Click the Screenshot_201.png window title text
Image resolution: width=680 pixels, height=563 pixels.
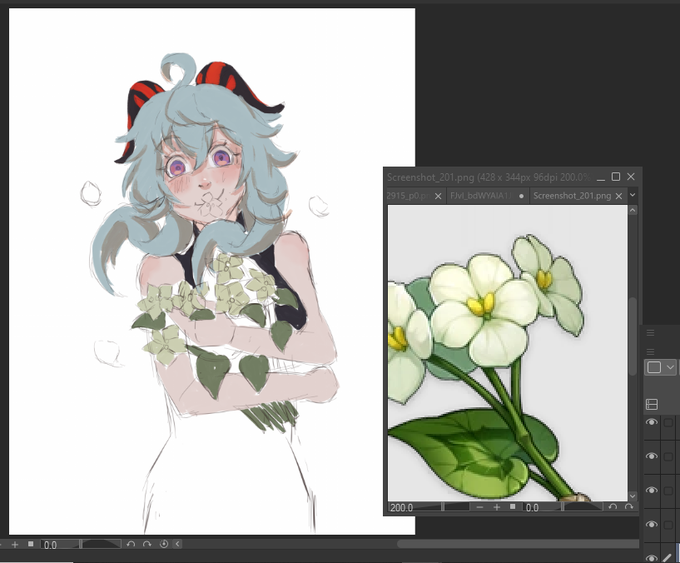tap(488, 177)
